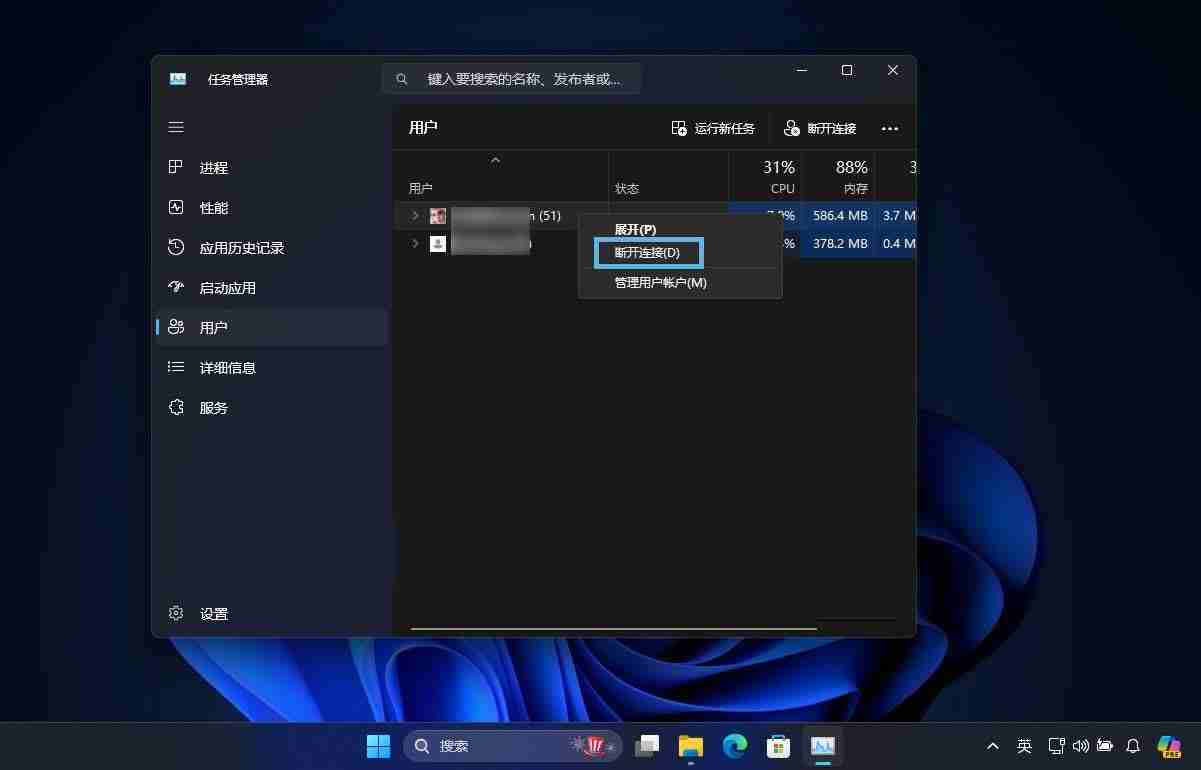Expand the first user row chevron
Viewport: 1201px width, 770px height.
415,215
